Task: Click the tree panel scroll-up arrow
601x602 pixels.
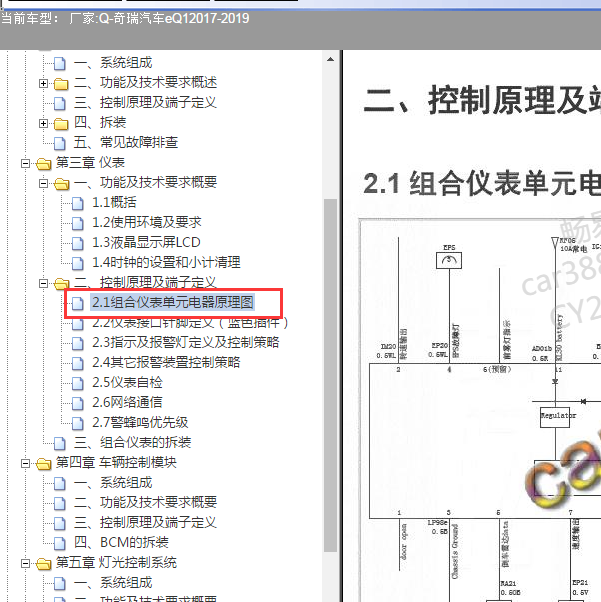Action: click(330, 60)
